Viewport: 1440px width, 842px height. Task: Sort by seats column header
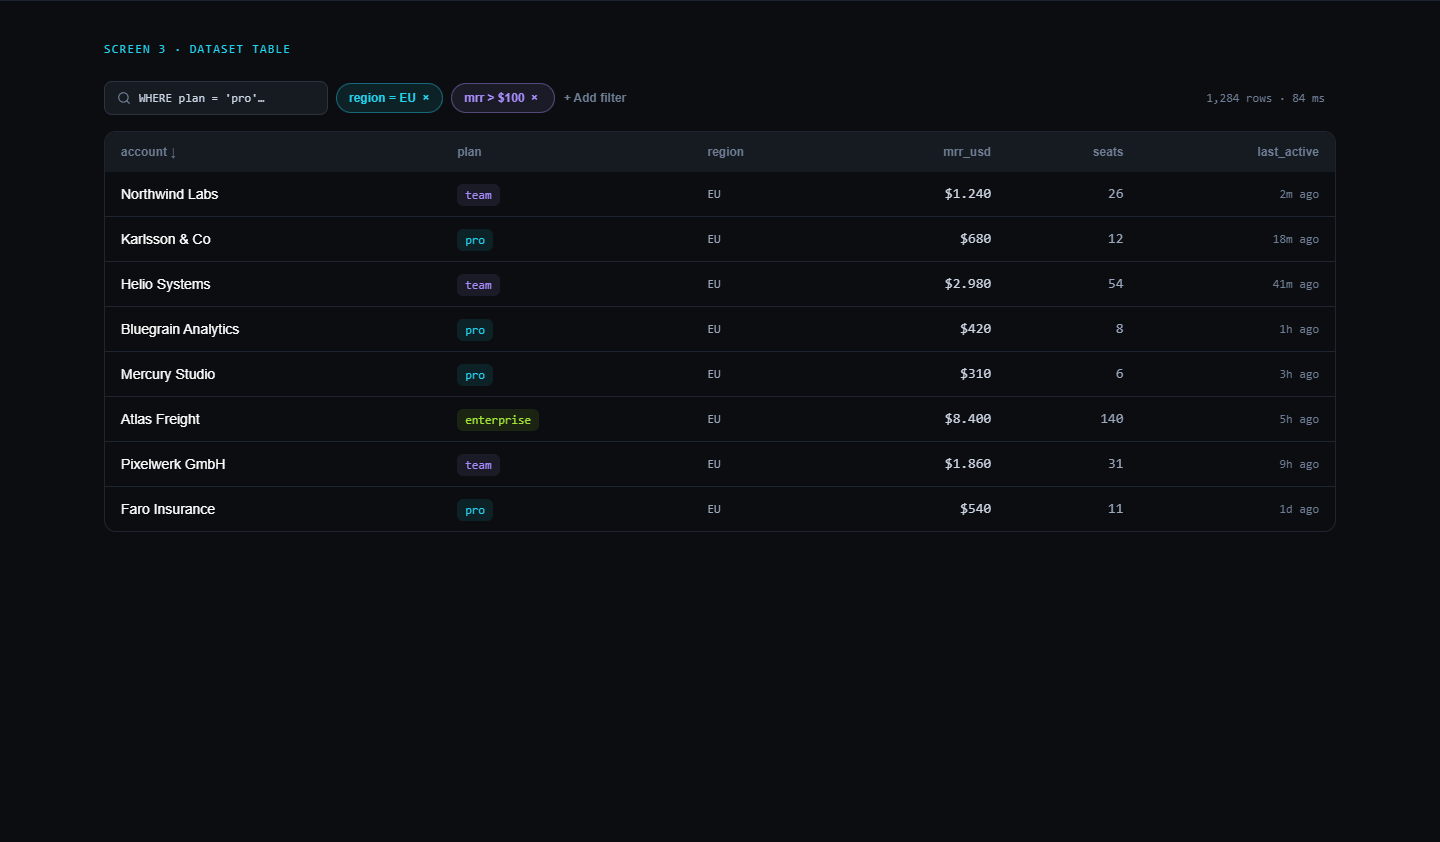1108,152
